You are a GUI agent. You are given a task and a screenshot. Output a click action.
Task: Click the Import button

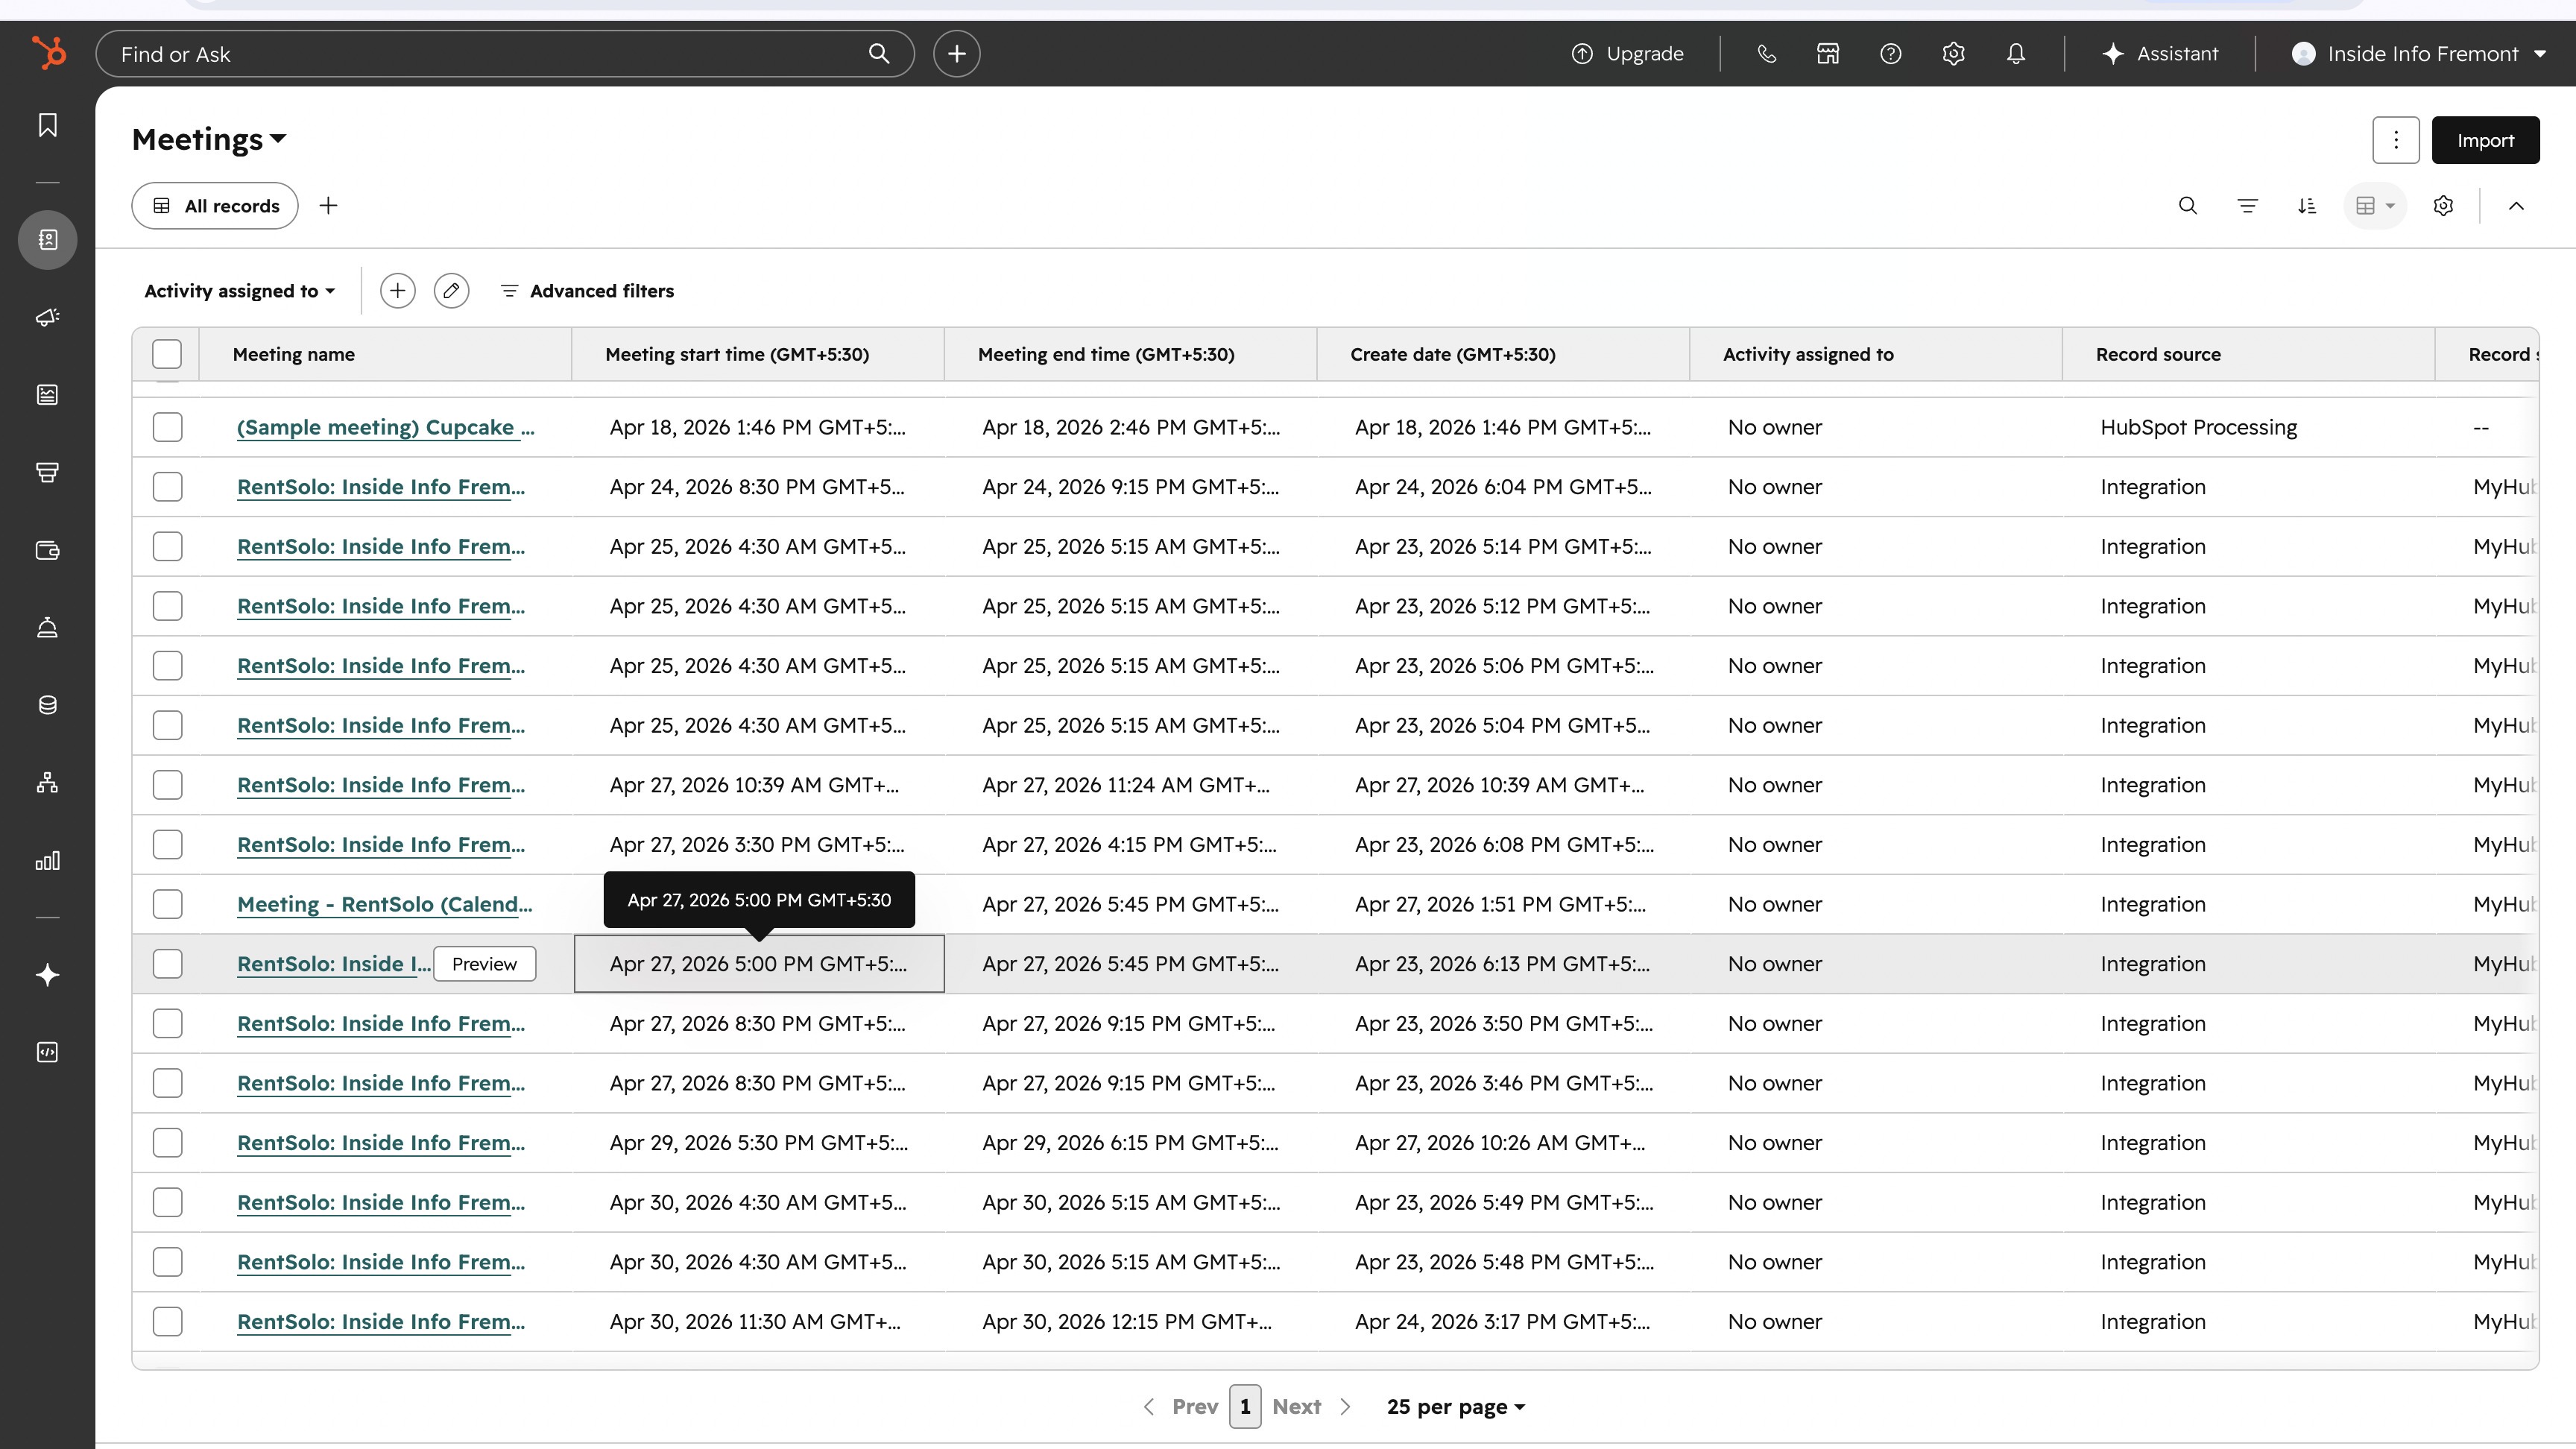click(2485, 140)
